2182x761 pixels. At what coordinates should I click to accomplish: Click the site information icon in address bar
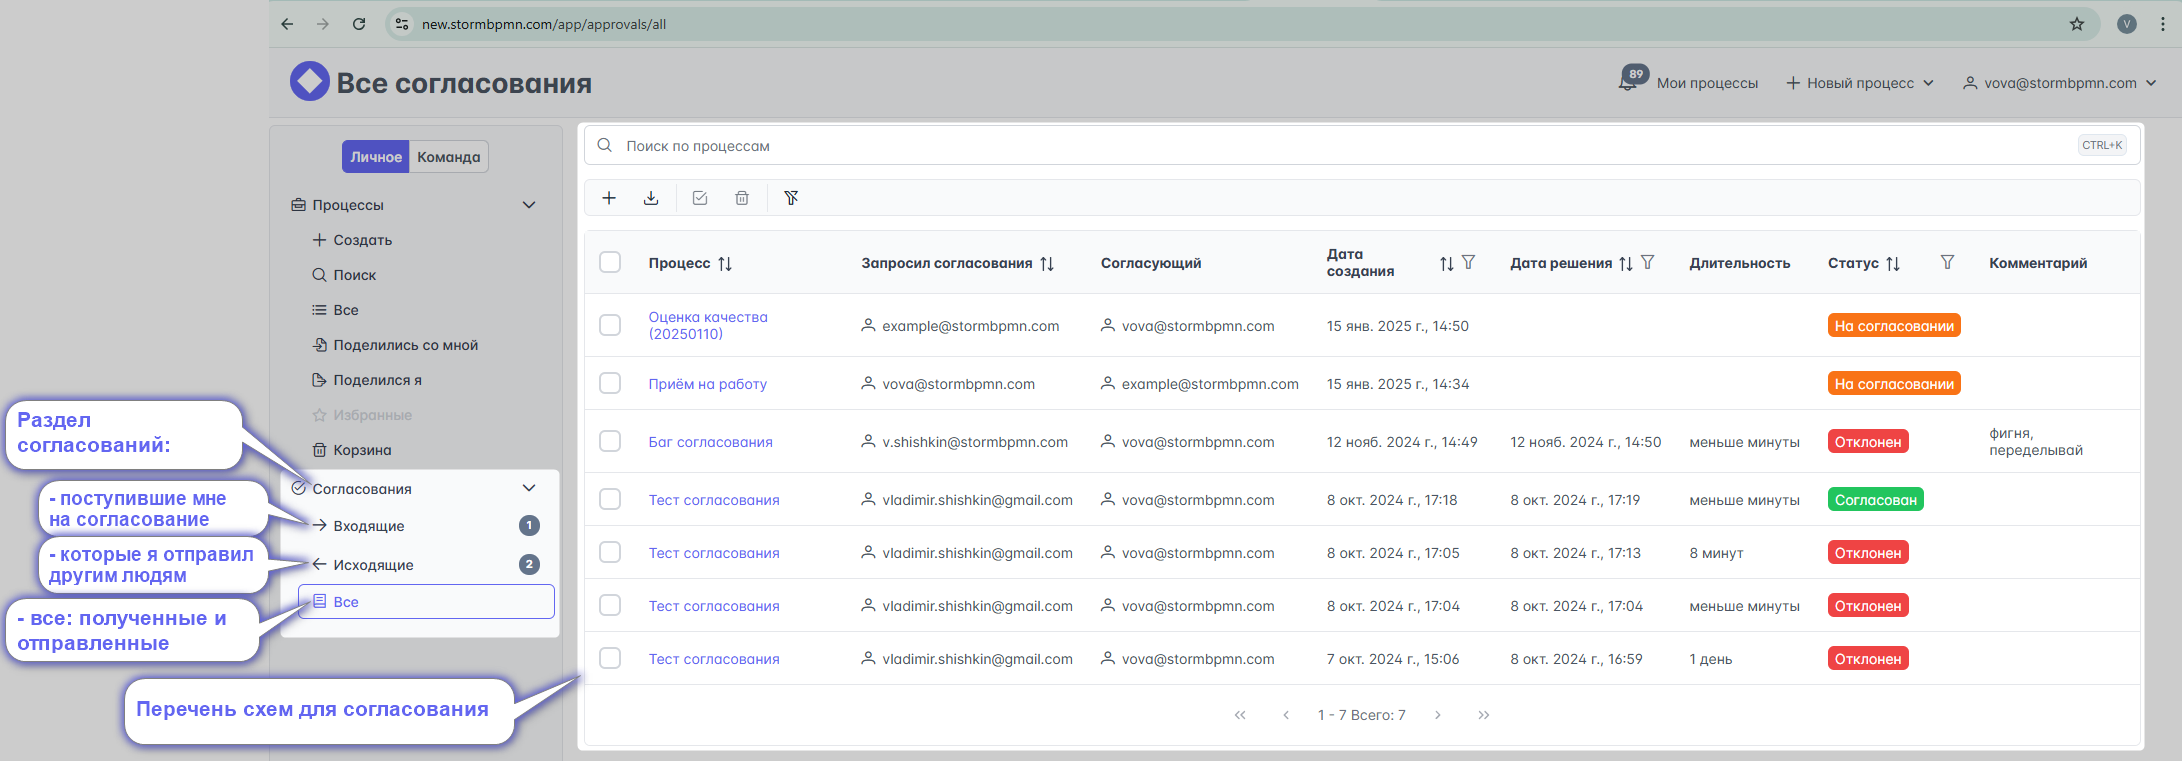[x=402, y=24]
